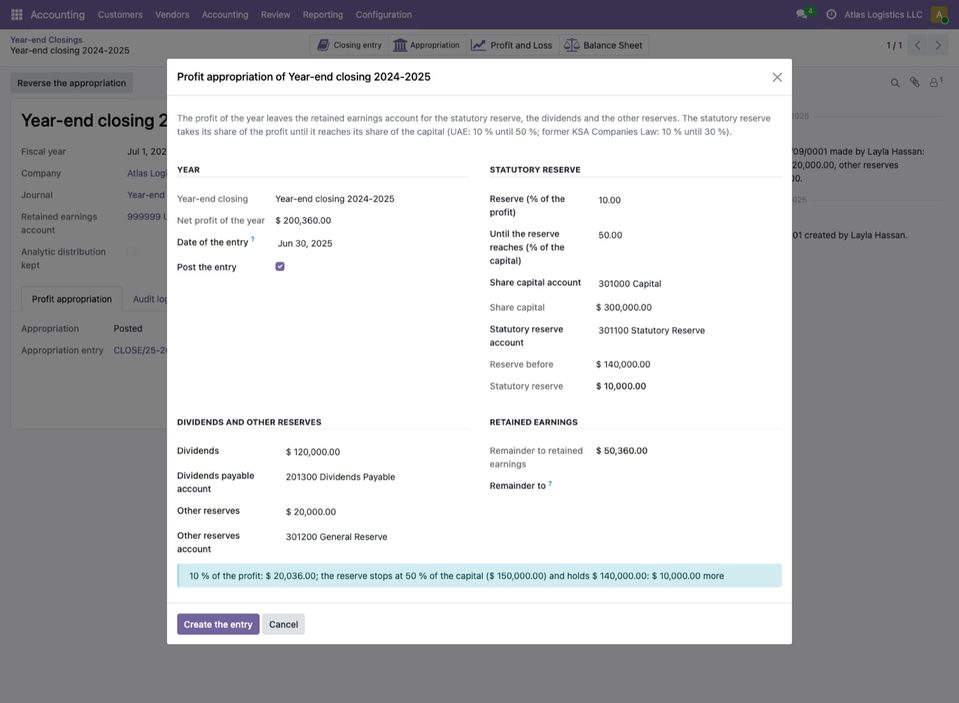Click Reverse the appropriation button

tap(72, 83)
